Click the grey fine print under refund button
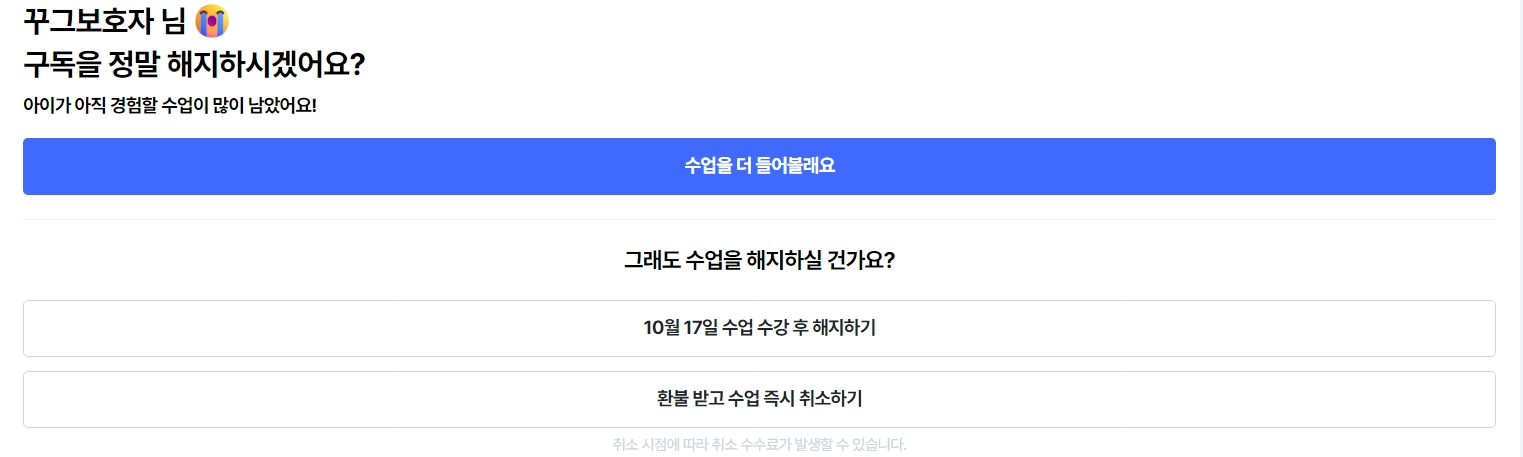Screen dimensions: 1523x457 tap(759, 444)
